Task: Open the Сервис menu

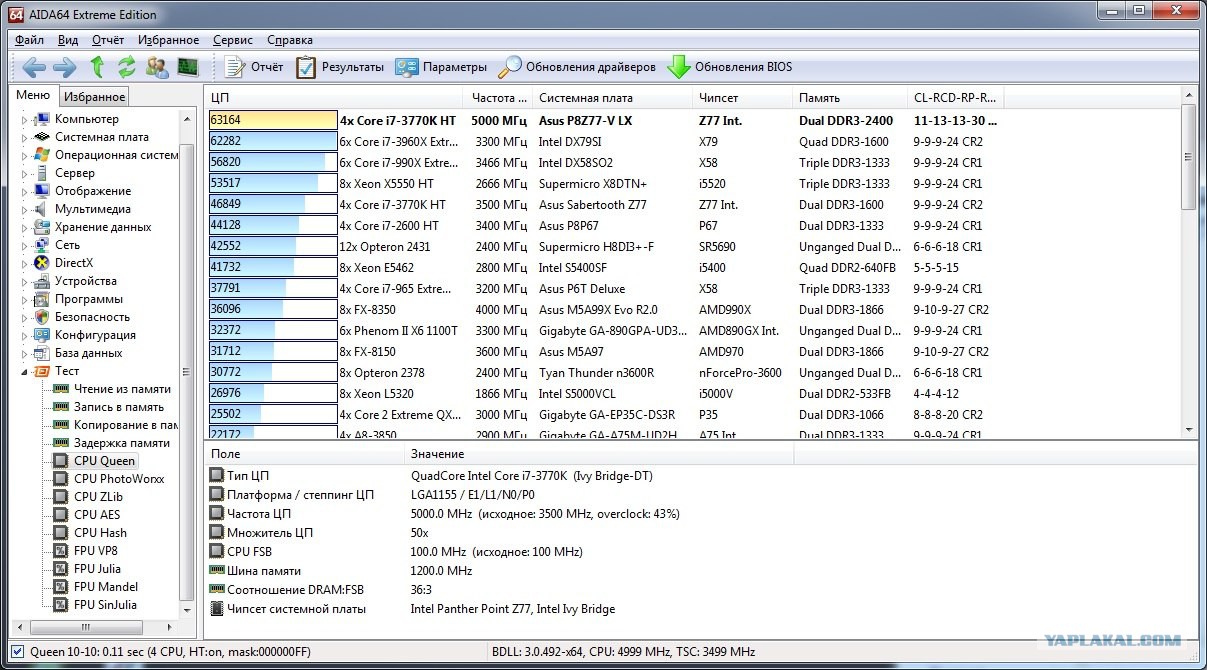Action: tap(233, 40)
